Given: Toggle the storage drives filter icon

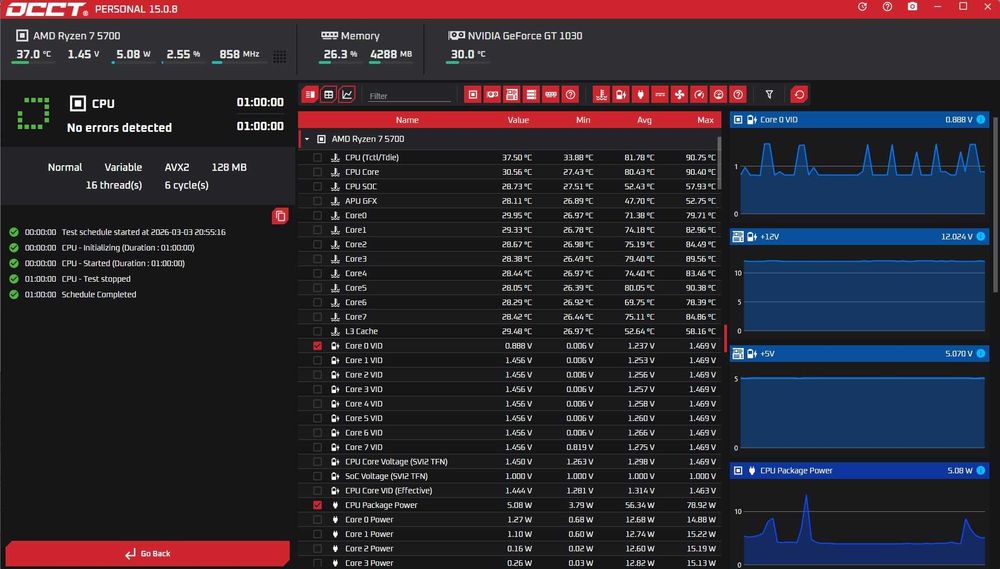Looking at the screenshot, I should tap(531, 95).
